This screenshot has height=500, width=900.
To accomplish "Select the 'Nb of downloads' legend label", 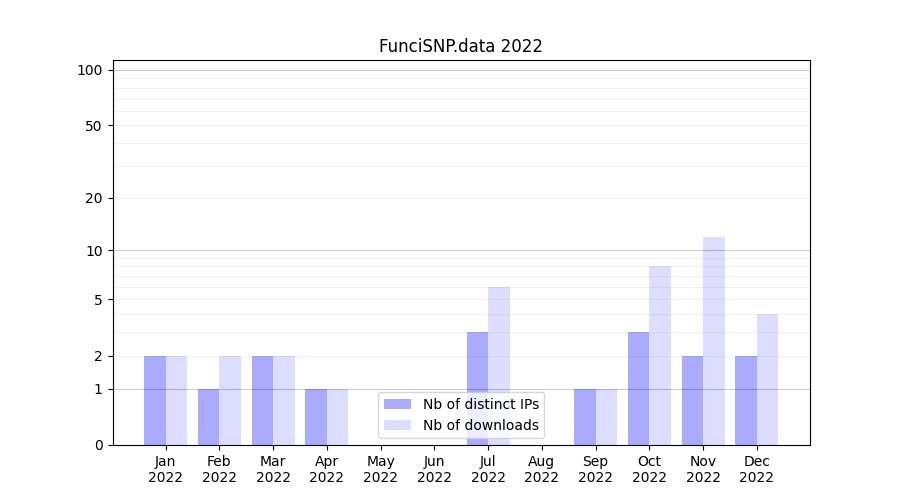I will point(481,425).
